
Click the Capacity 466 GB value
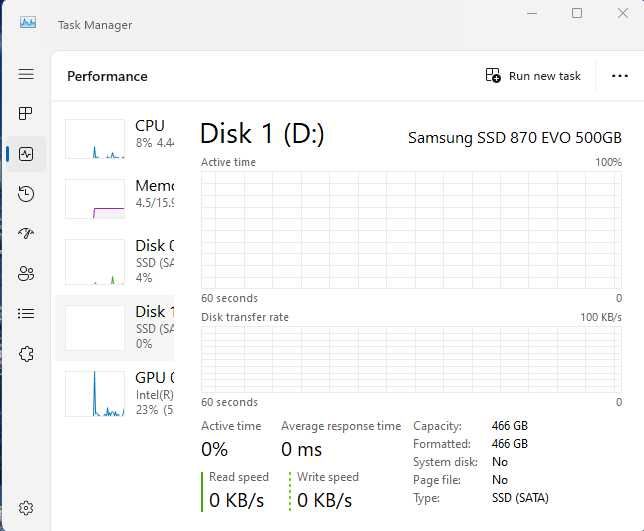[510, 425]
